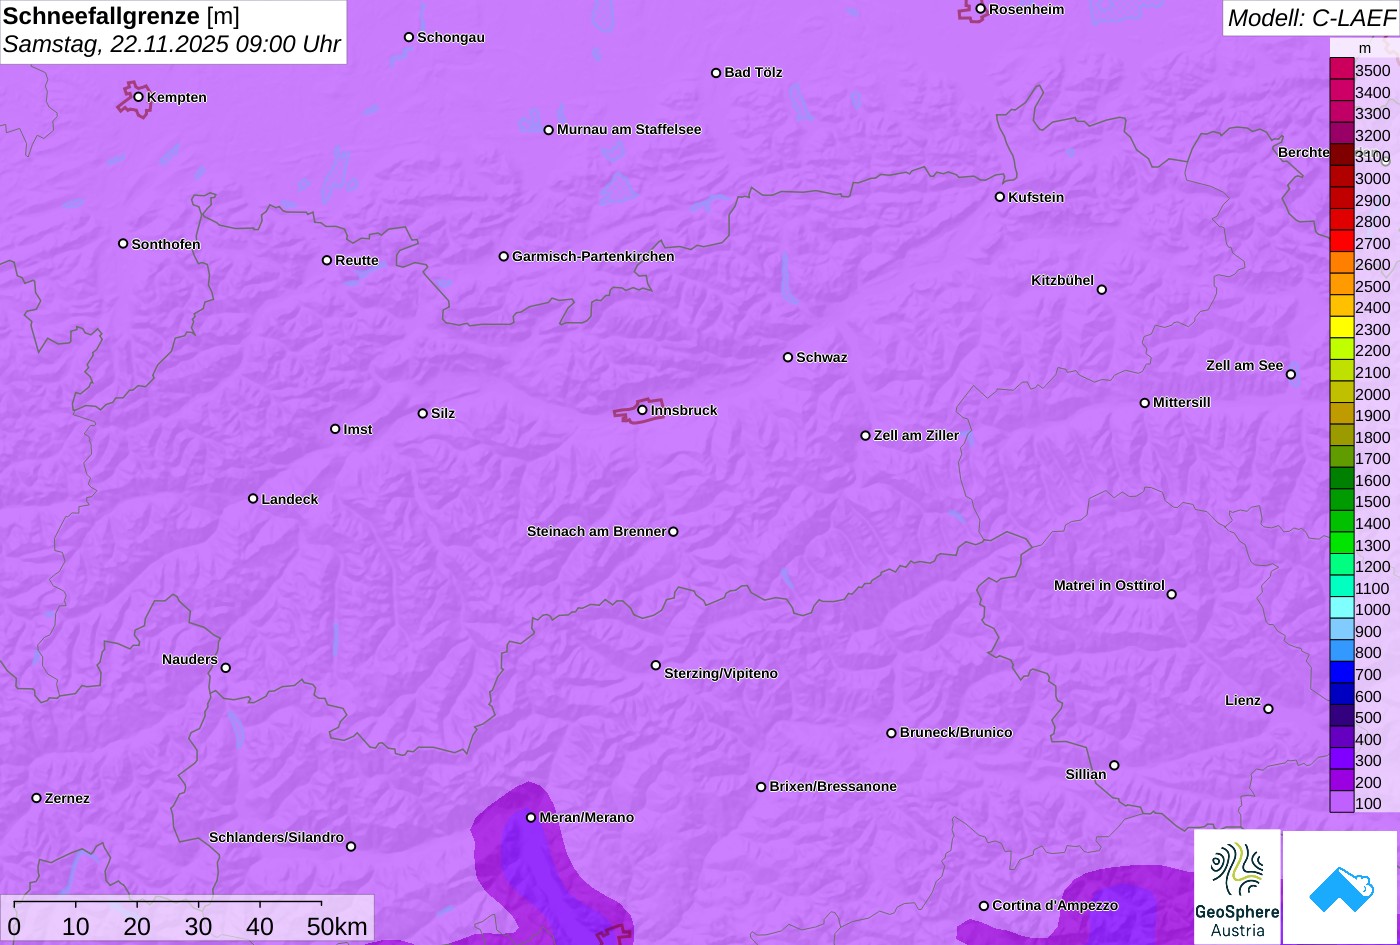Click the Murnau am Staffelsee label
This screenshot has width=1400, height=945.
pos(629,130)
